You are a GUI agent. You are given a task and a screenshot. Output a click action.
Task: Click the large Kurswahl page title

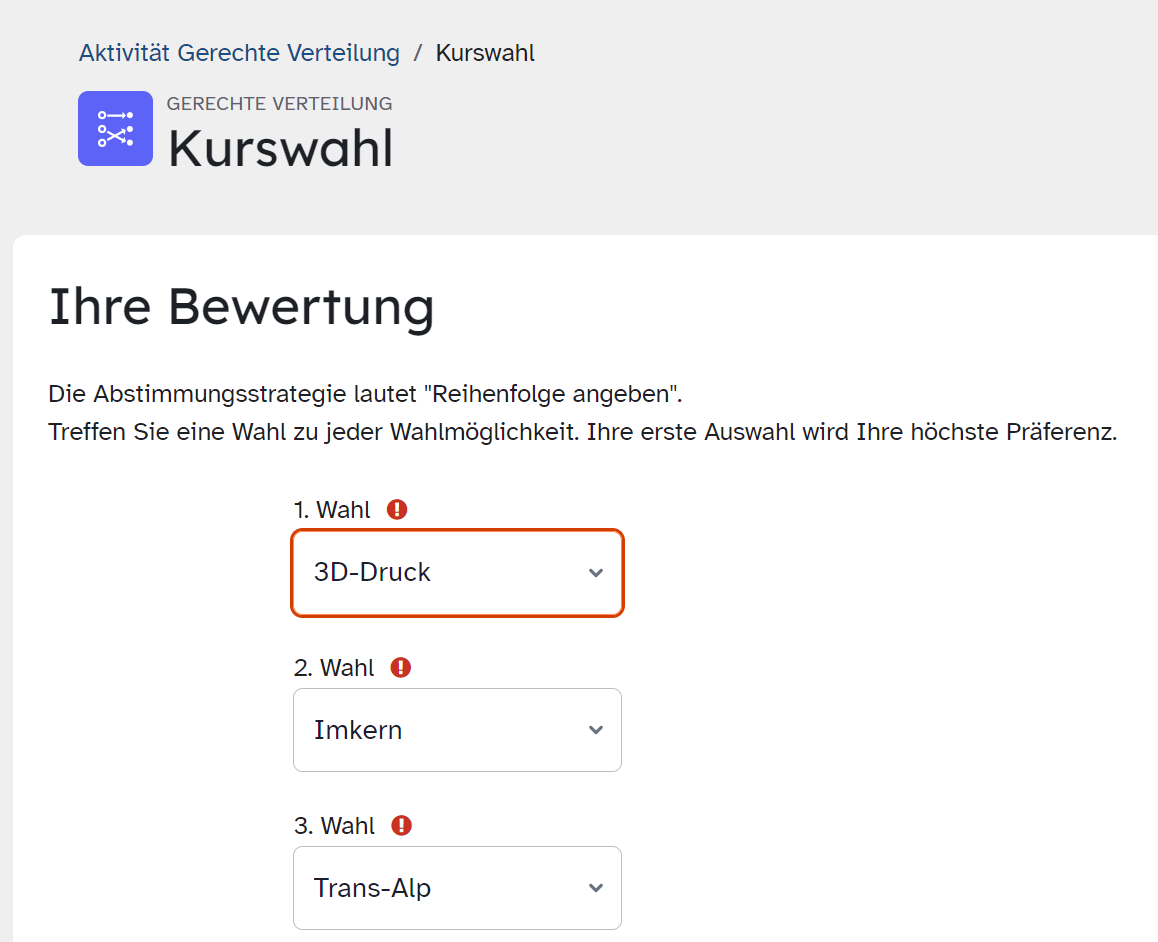coord(280,148)
